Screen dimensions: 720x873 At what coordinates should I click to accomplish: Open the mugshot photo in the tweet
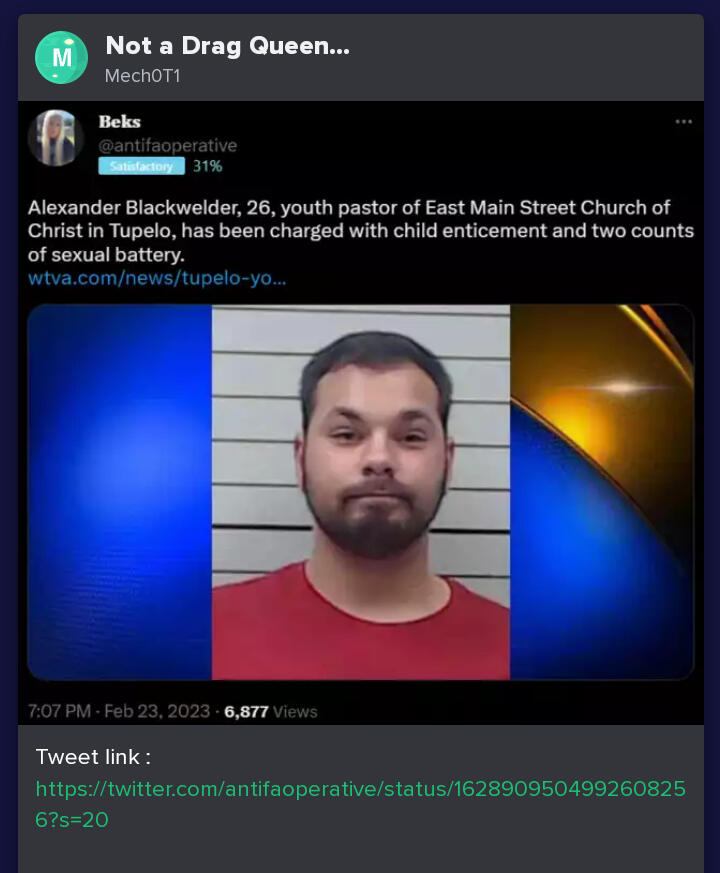click(x=361, y=492)
